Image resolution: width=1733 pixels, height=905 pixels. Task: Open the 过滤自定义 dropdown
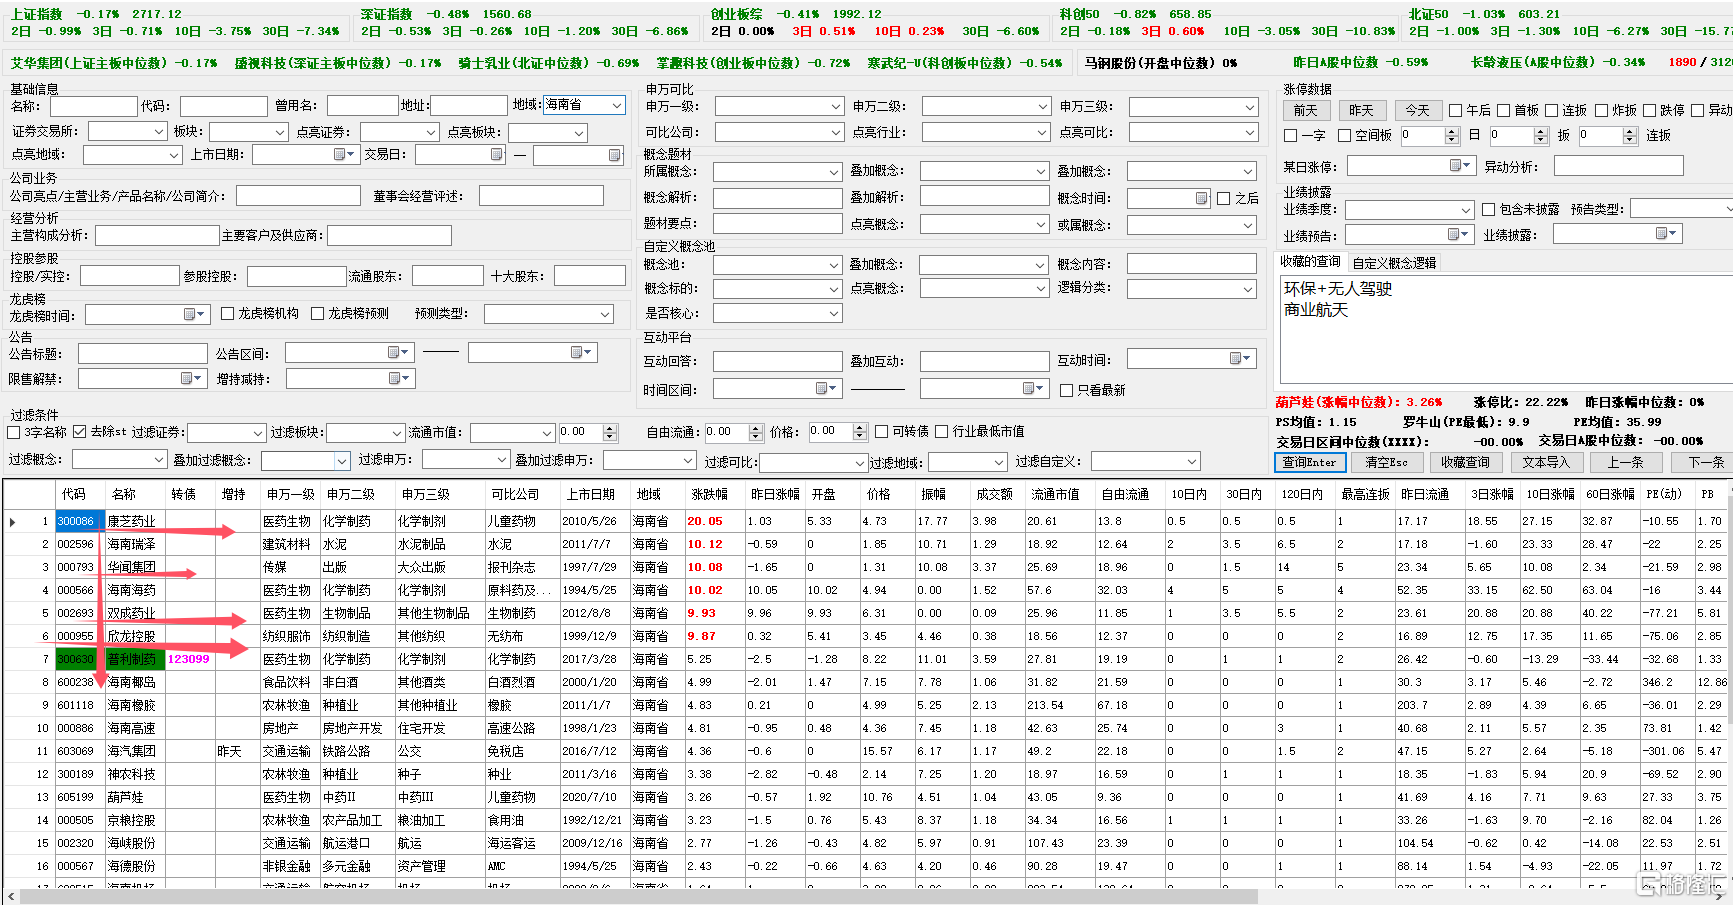point(1145,461)
